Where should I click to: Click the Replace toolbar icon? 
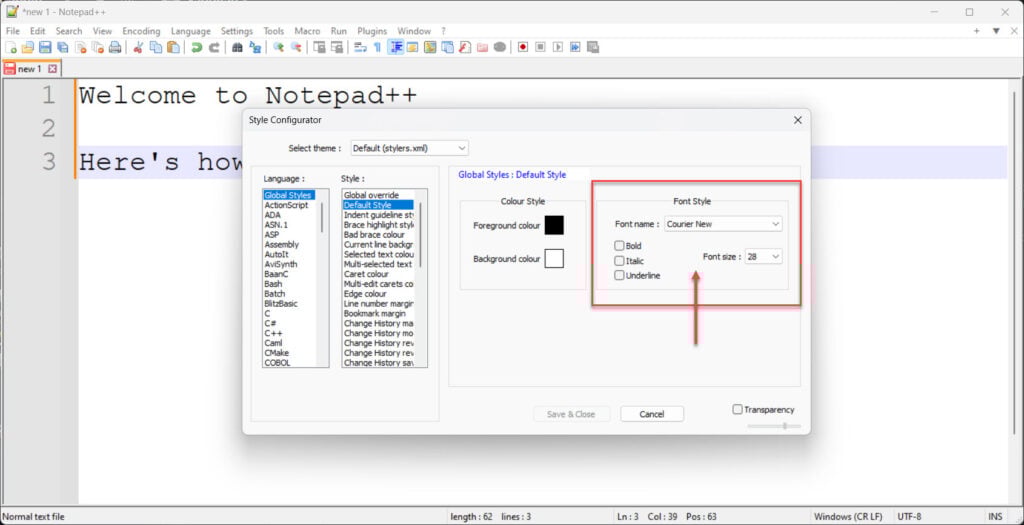[x=255, y=47]
